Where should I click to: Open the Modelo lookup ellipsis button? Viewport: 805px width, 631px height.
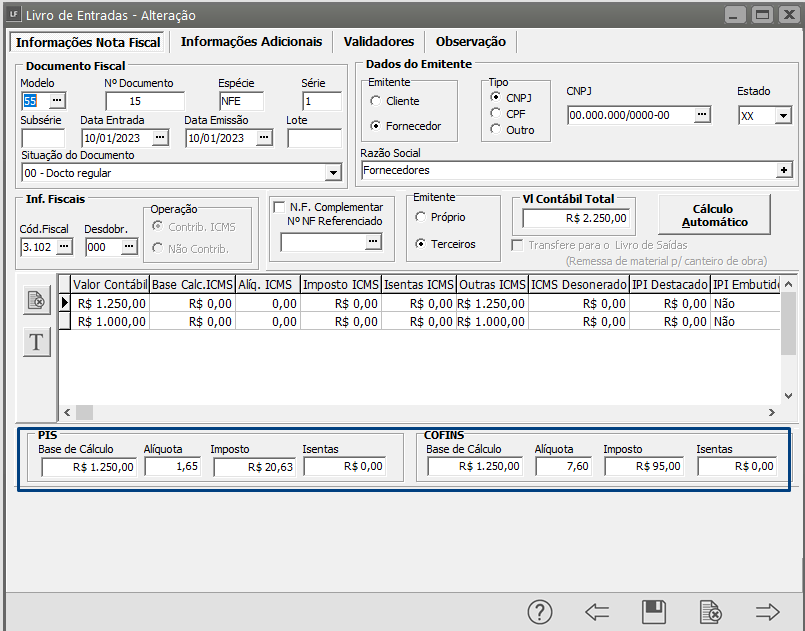57,101
